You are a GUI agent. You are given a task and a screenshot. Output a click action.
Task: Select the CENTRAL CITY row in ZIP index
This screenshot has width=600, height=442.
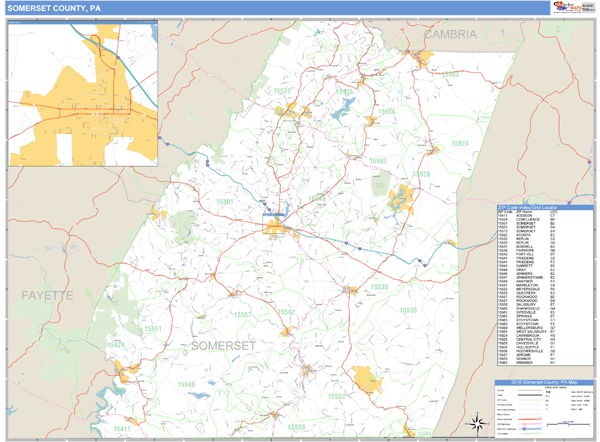click(545, 339)
